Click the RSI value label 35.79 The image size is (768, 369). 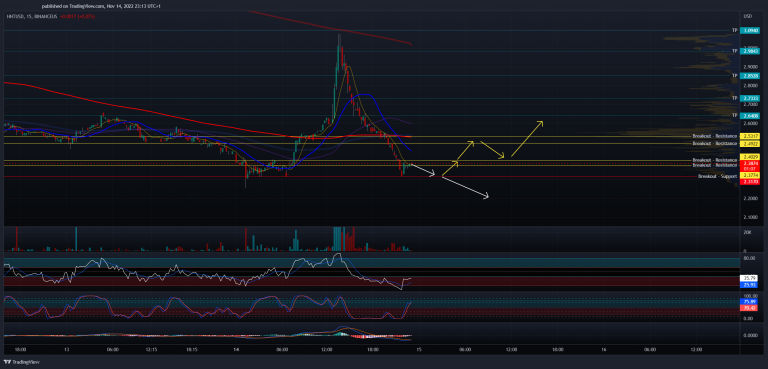(x=749, y=278)
